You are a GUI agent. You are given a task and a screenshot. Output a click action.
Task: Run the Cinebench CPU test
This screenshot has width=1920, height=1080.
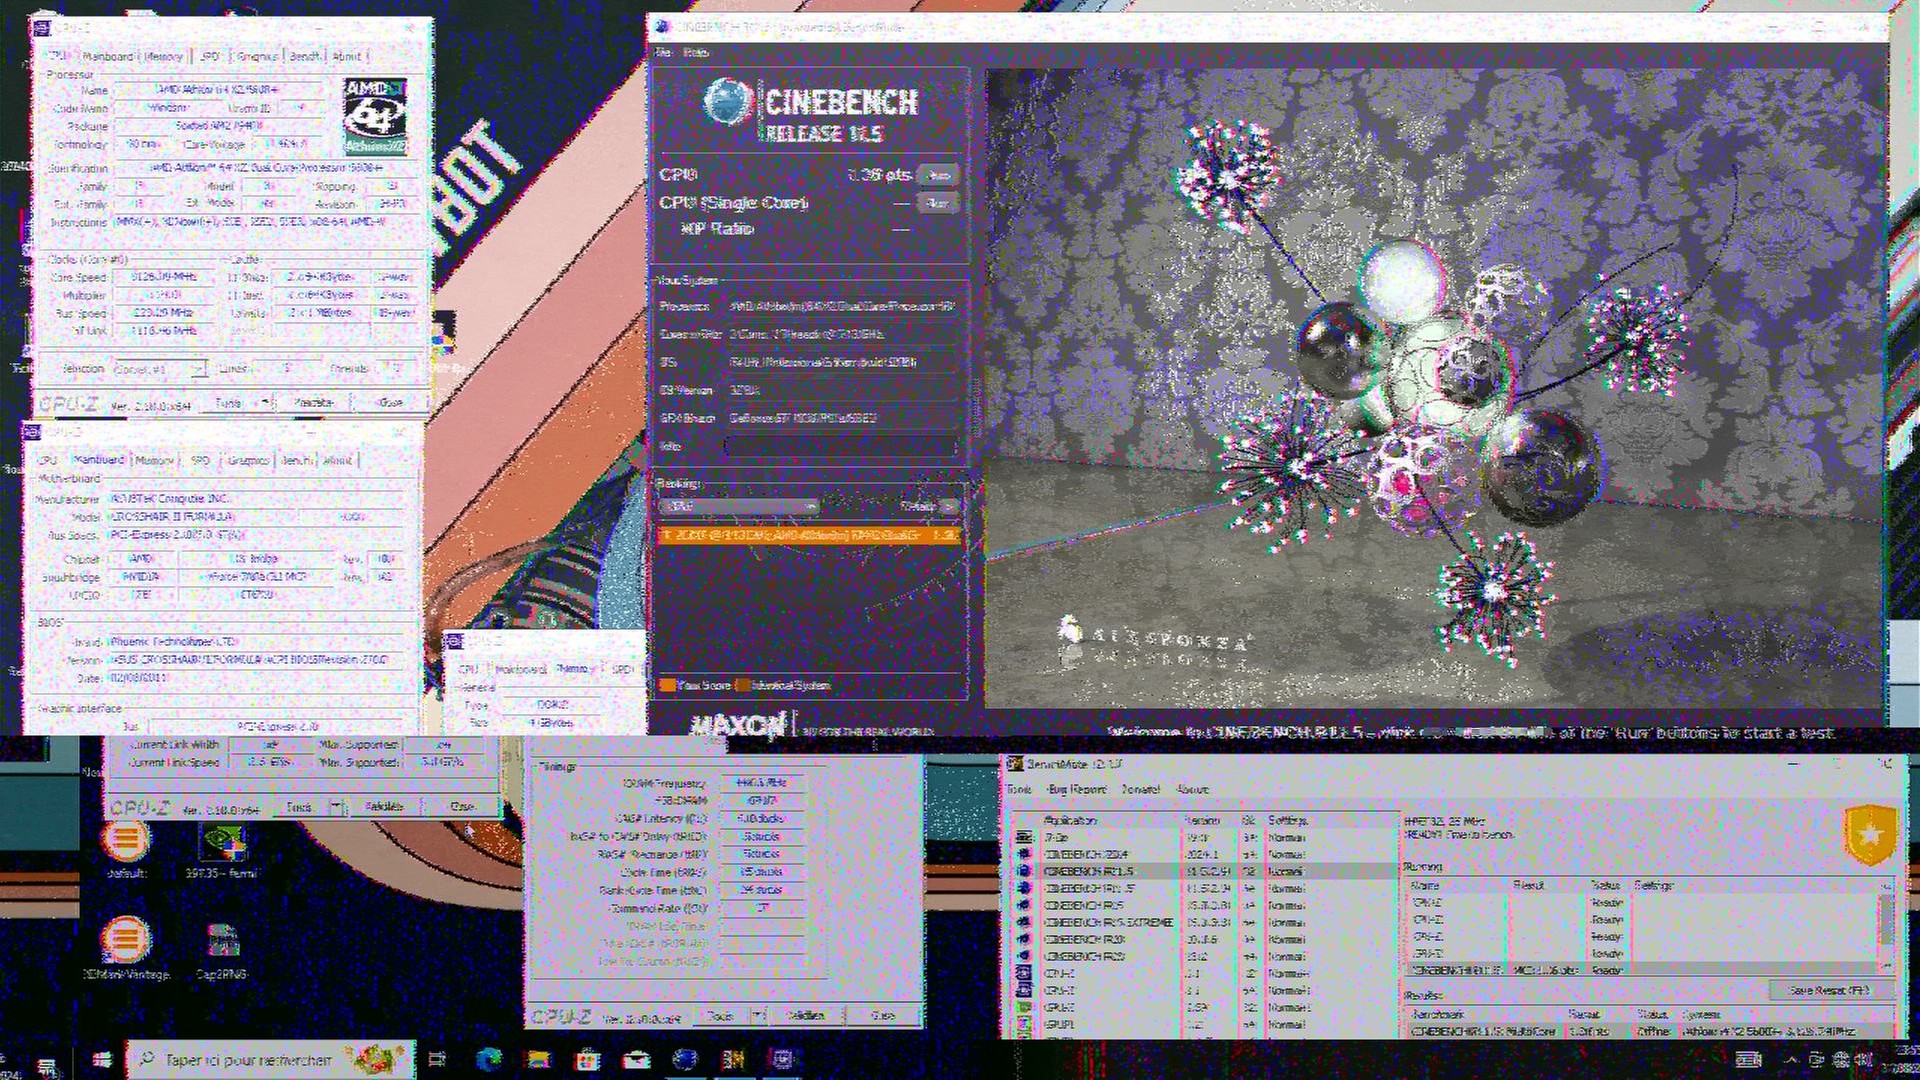[938, 175]
